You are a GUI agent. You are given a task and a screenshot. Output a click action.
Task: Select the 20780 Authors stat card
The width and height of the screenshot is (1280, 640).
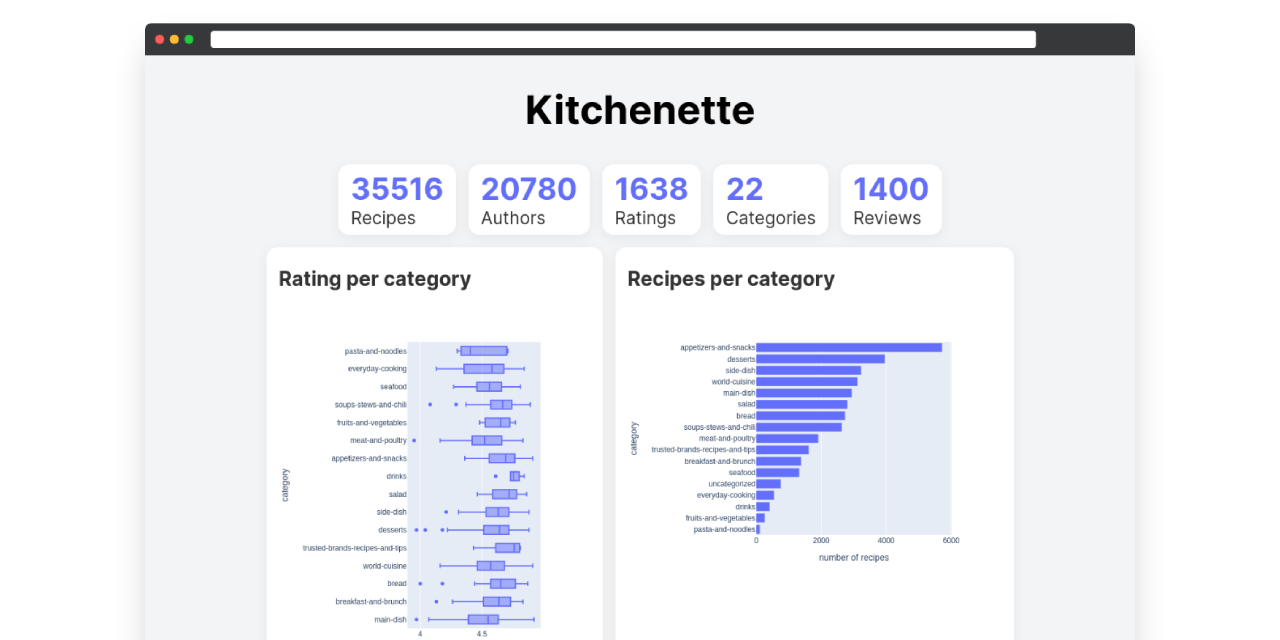pyautogui.click(x=529, y=199)
